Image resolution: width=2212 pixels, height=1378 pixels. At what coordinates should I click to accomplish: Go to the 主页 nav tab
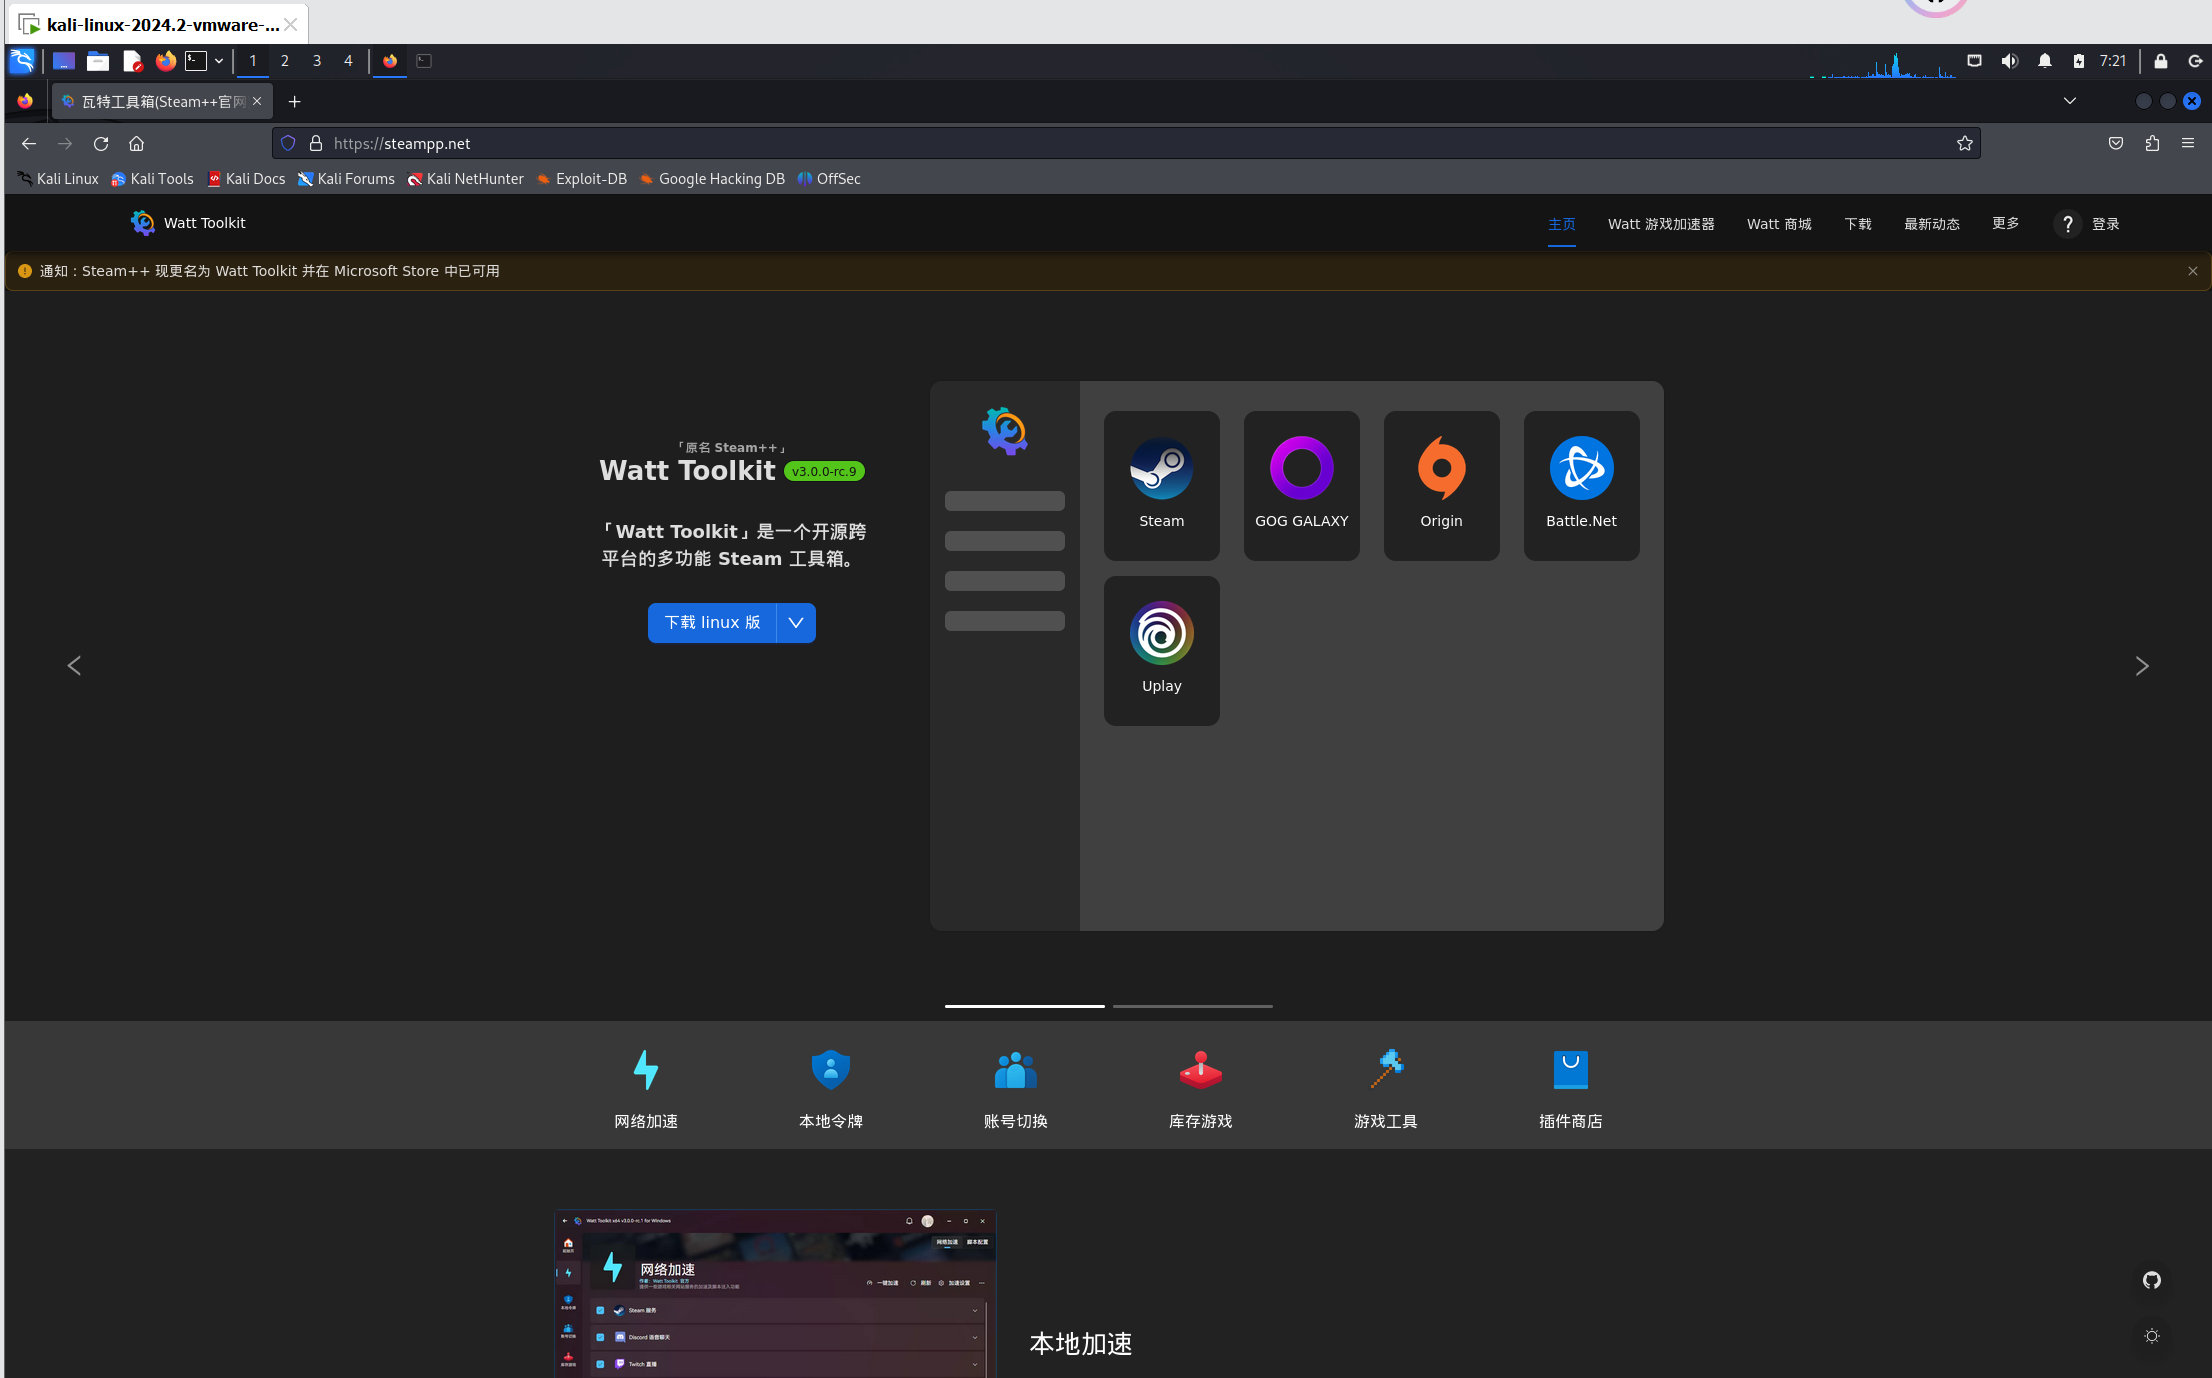(1561, 224)
